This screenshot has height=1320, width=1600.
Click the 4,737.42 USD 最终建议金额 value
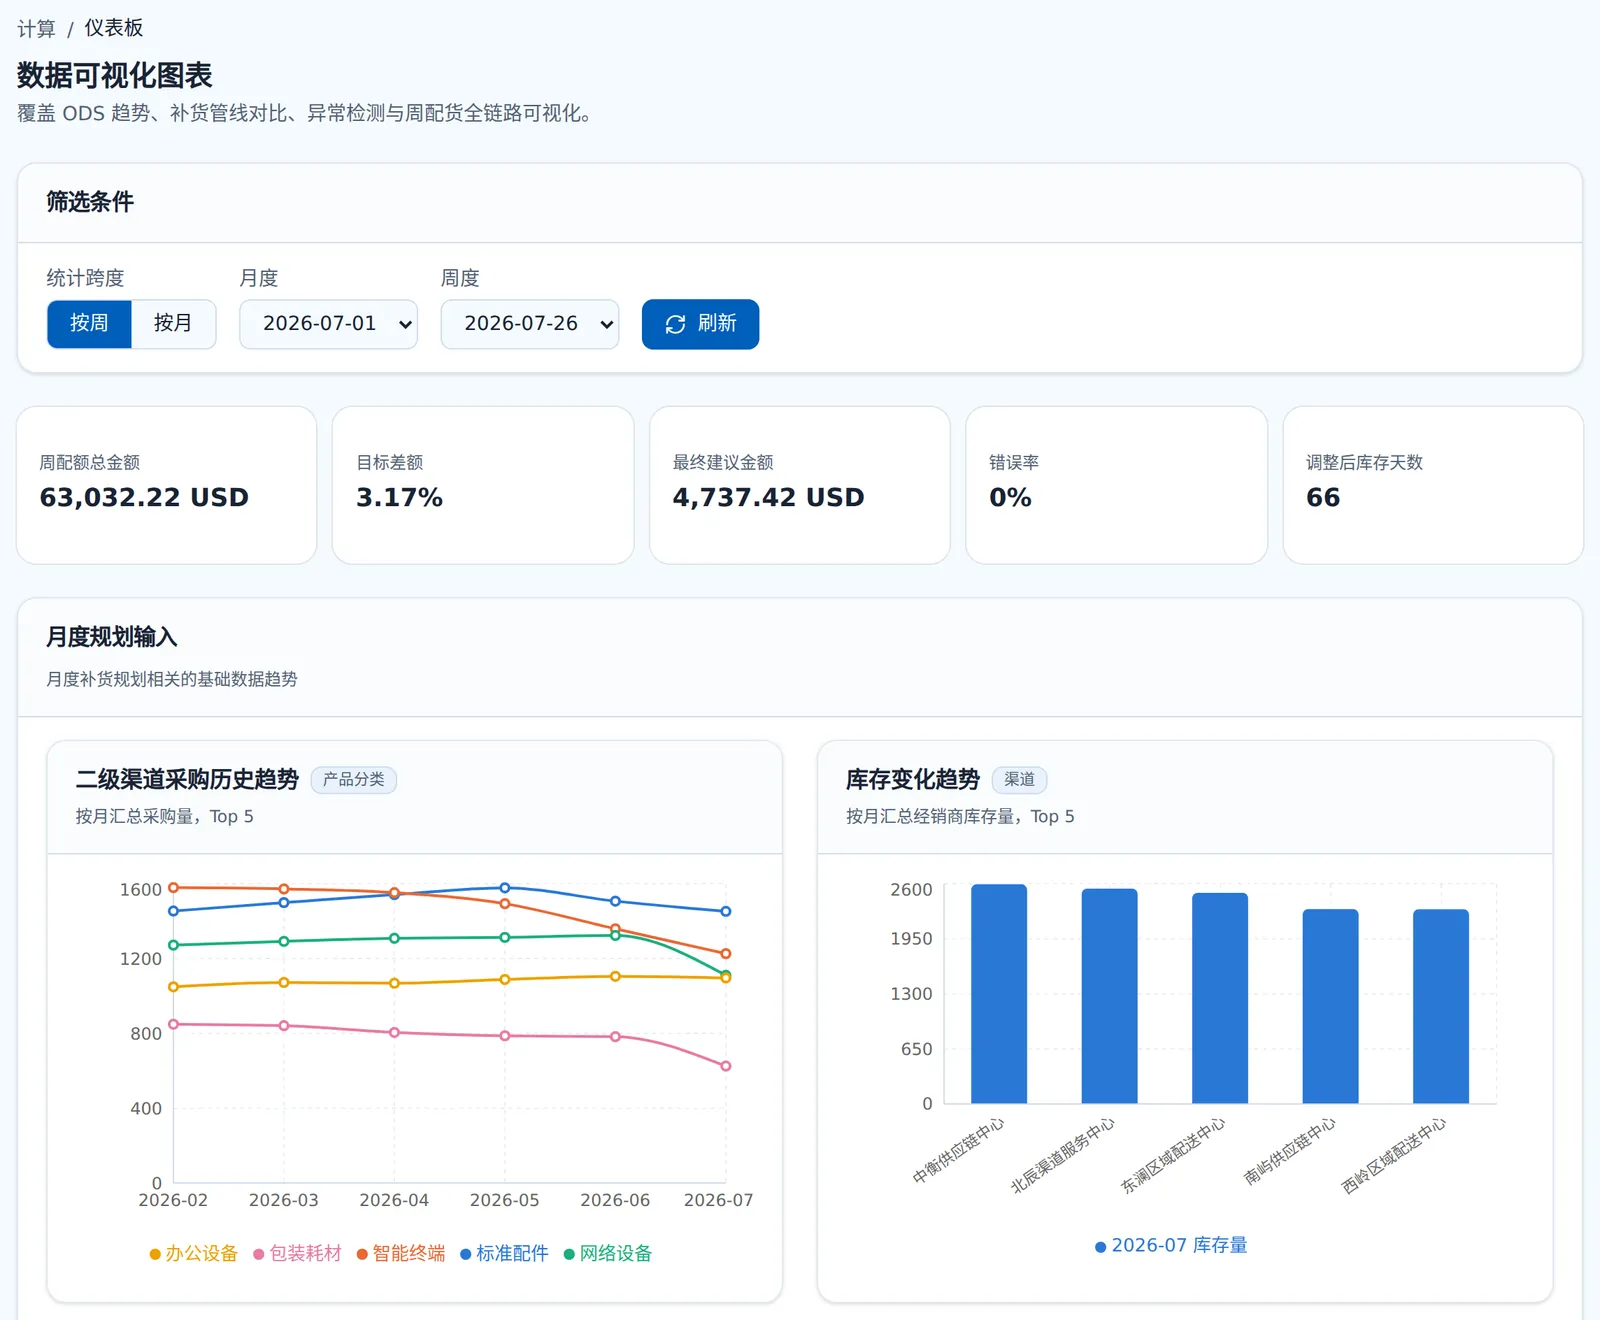click(x=768, y=497)
